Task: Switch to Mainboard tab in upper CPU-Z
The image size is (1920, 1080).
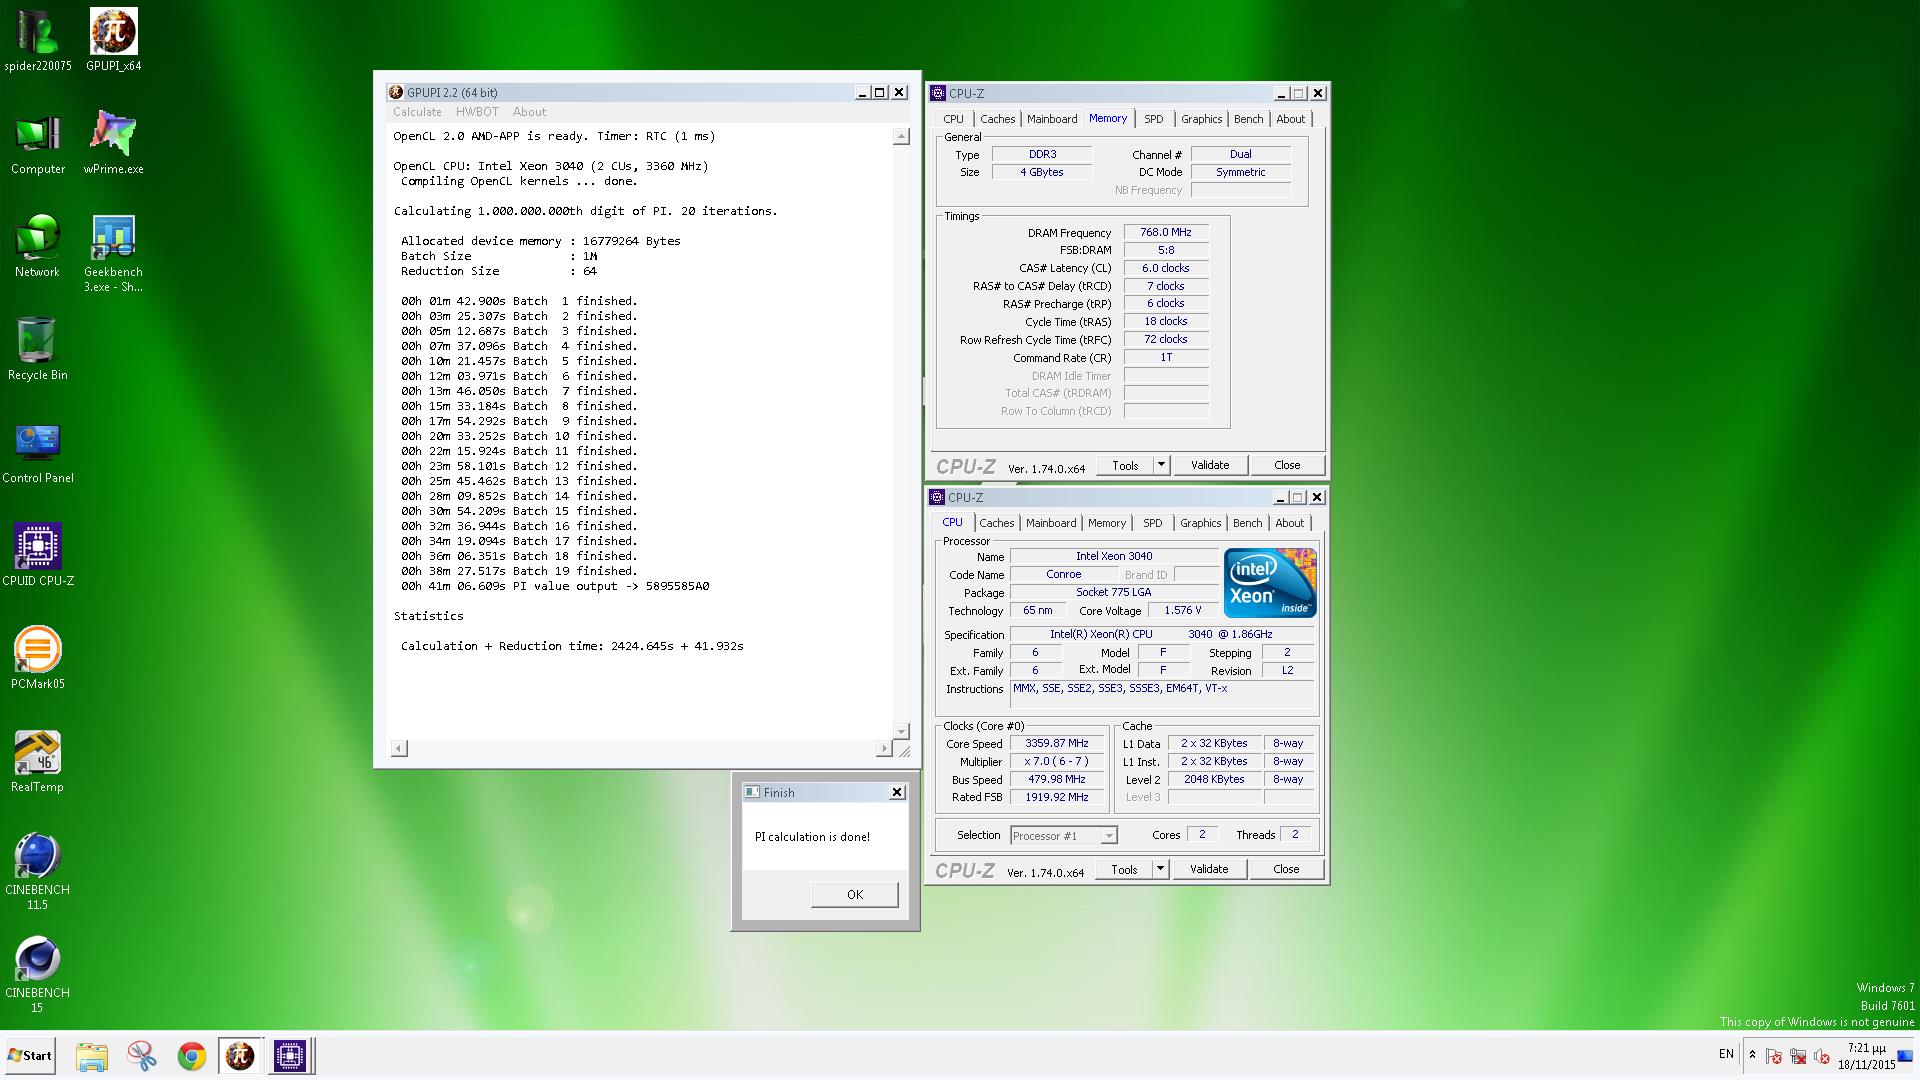Action: click(x=1052, y=119)
